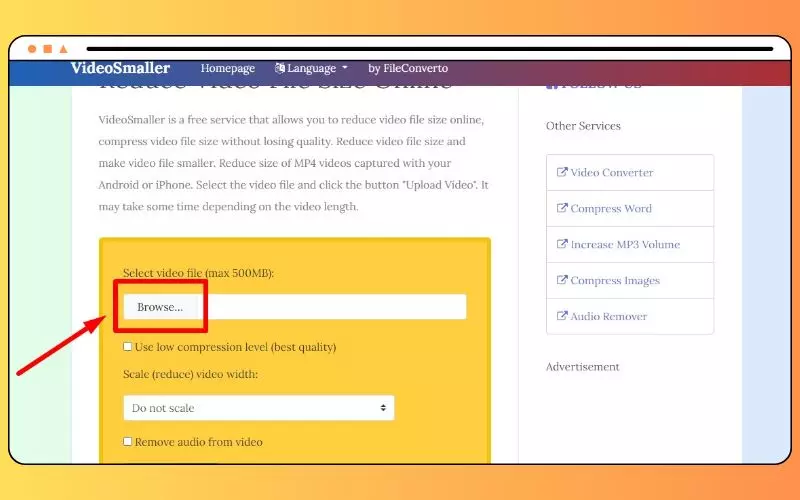Expand the Do not scale dropdown
Viewport: 800px width, 500px height.
point(259,408)
